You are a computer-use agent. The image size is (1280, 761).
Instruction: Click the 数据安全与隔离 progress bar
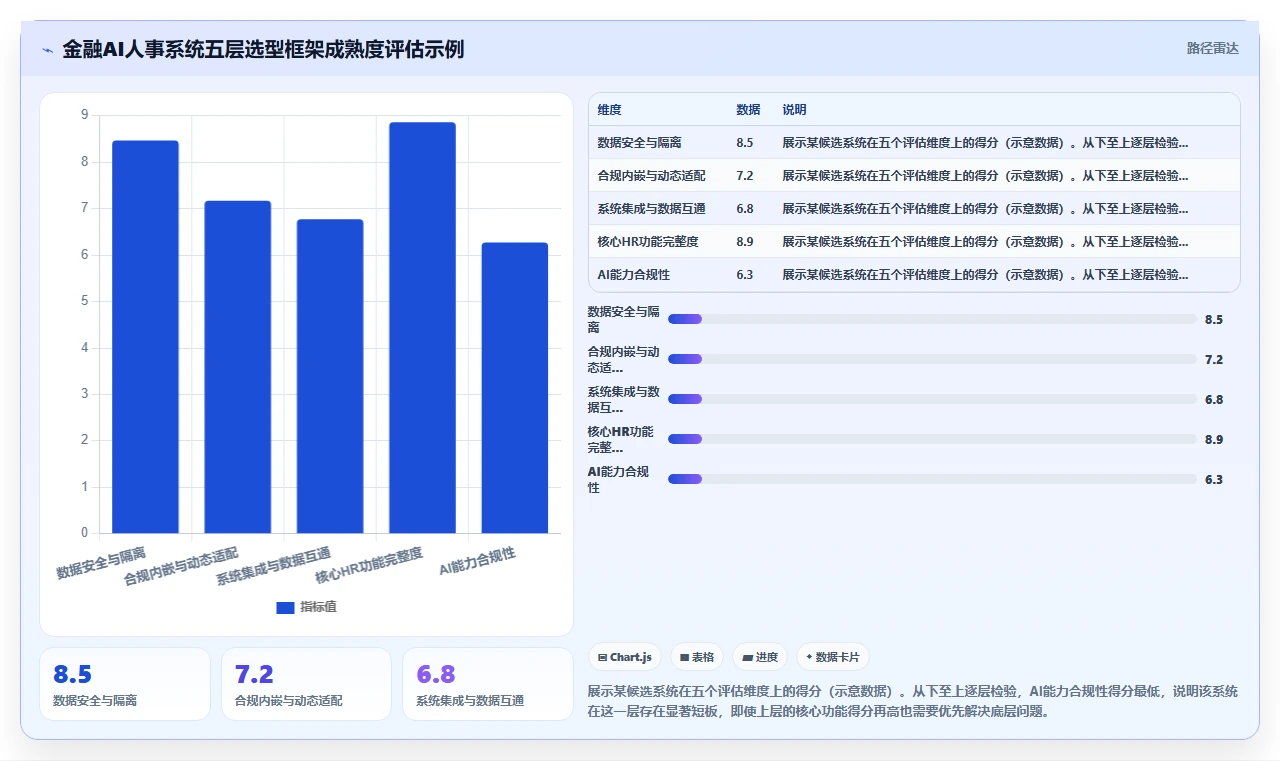coord(932,319)
